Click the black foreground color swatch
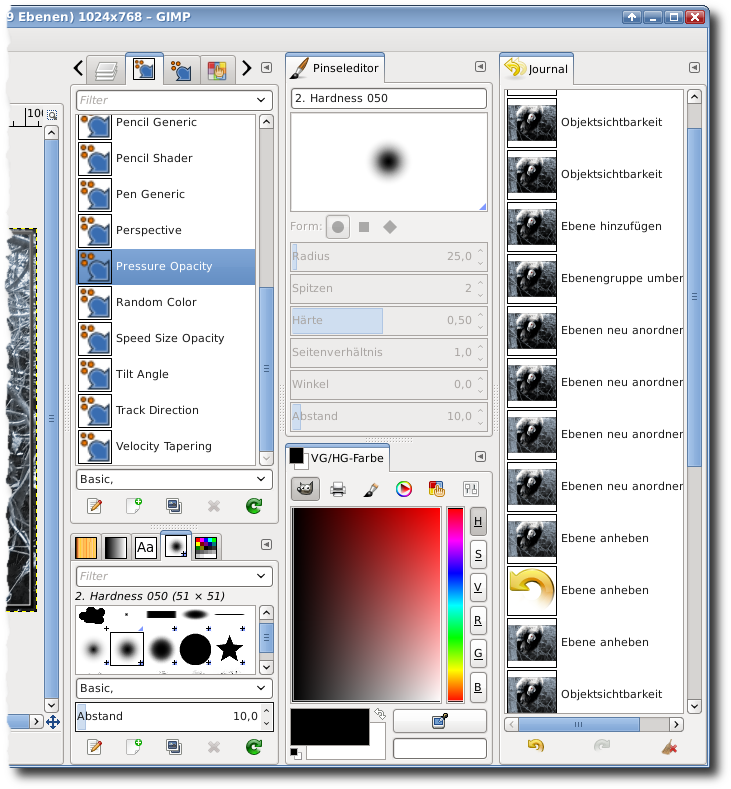 click(328, 725)
